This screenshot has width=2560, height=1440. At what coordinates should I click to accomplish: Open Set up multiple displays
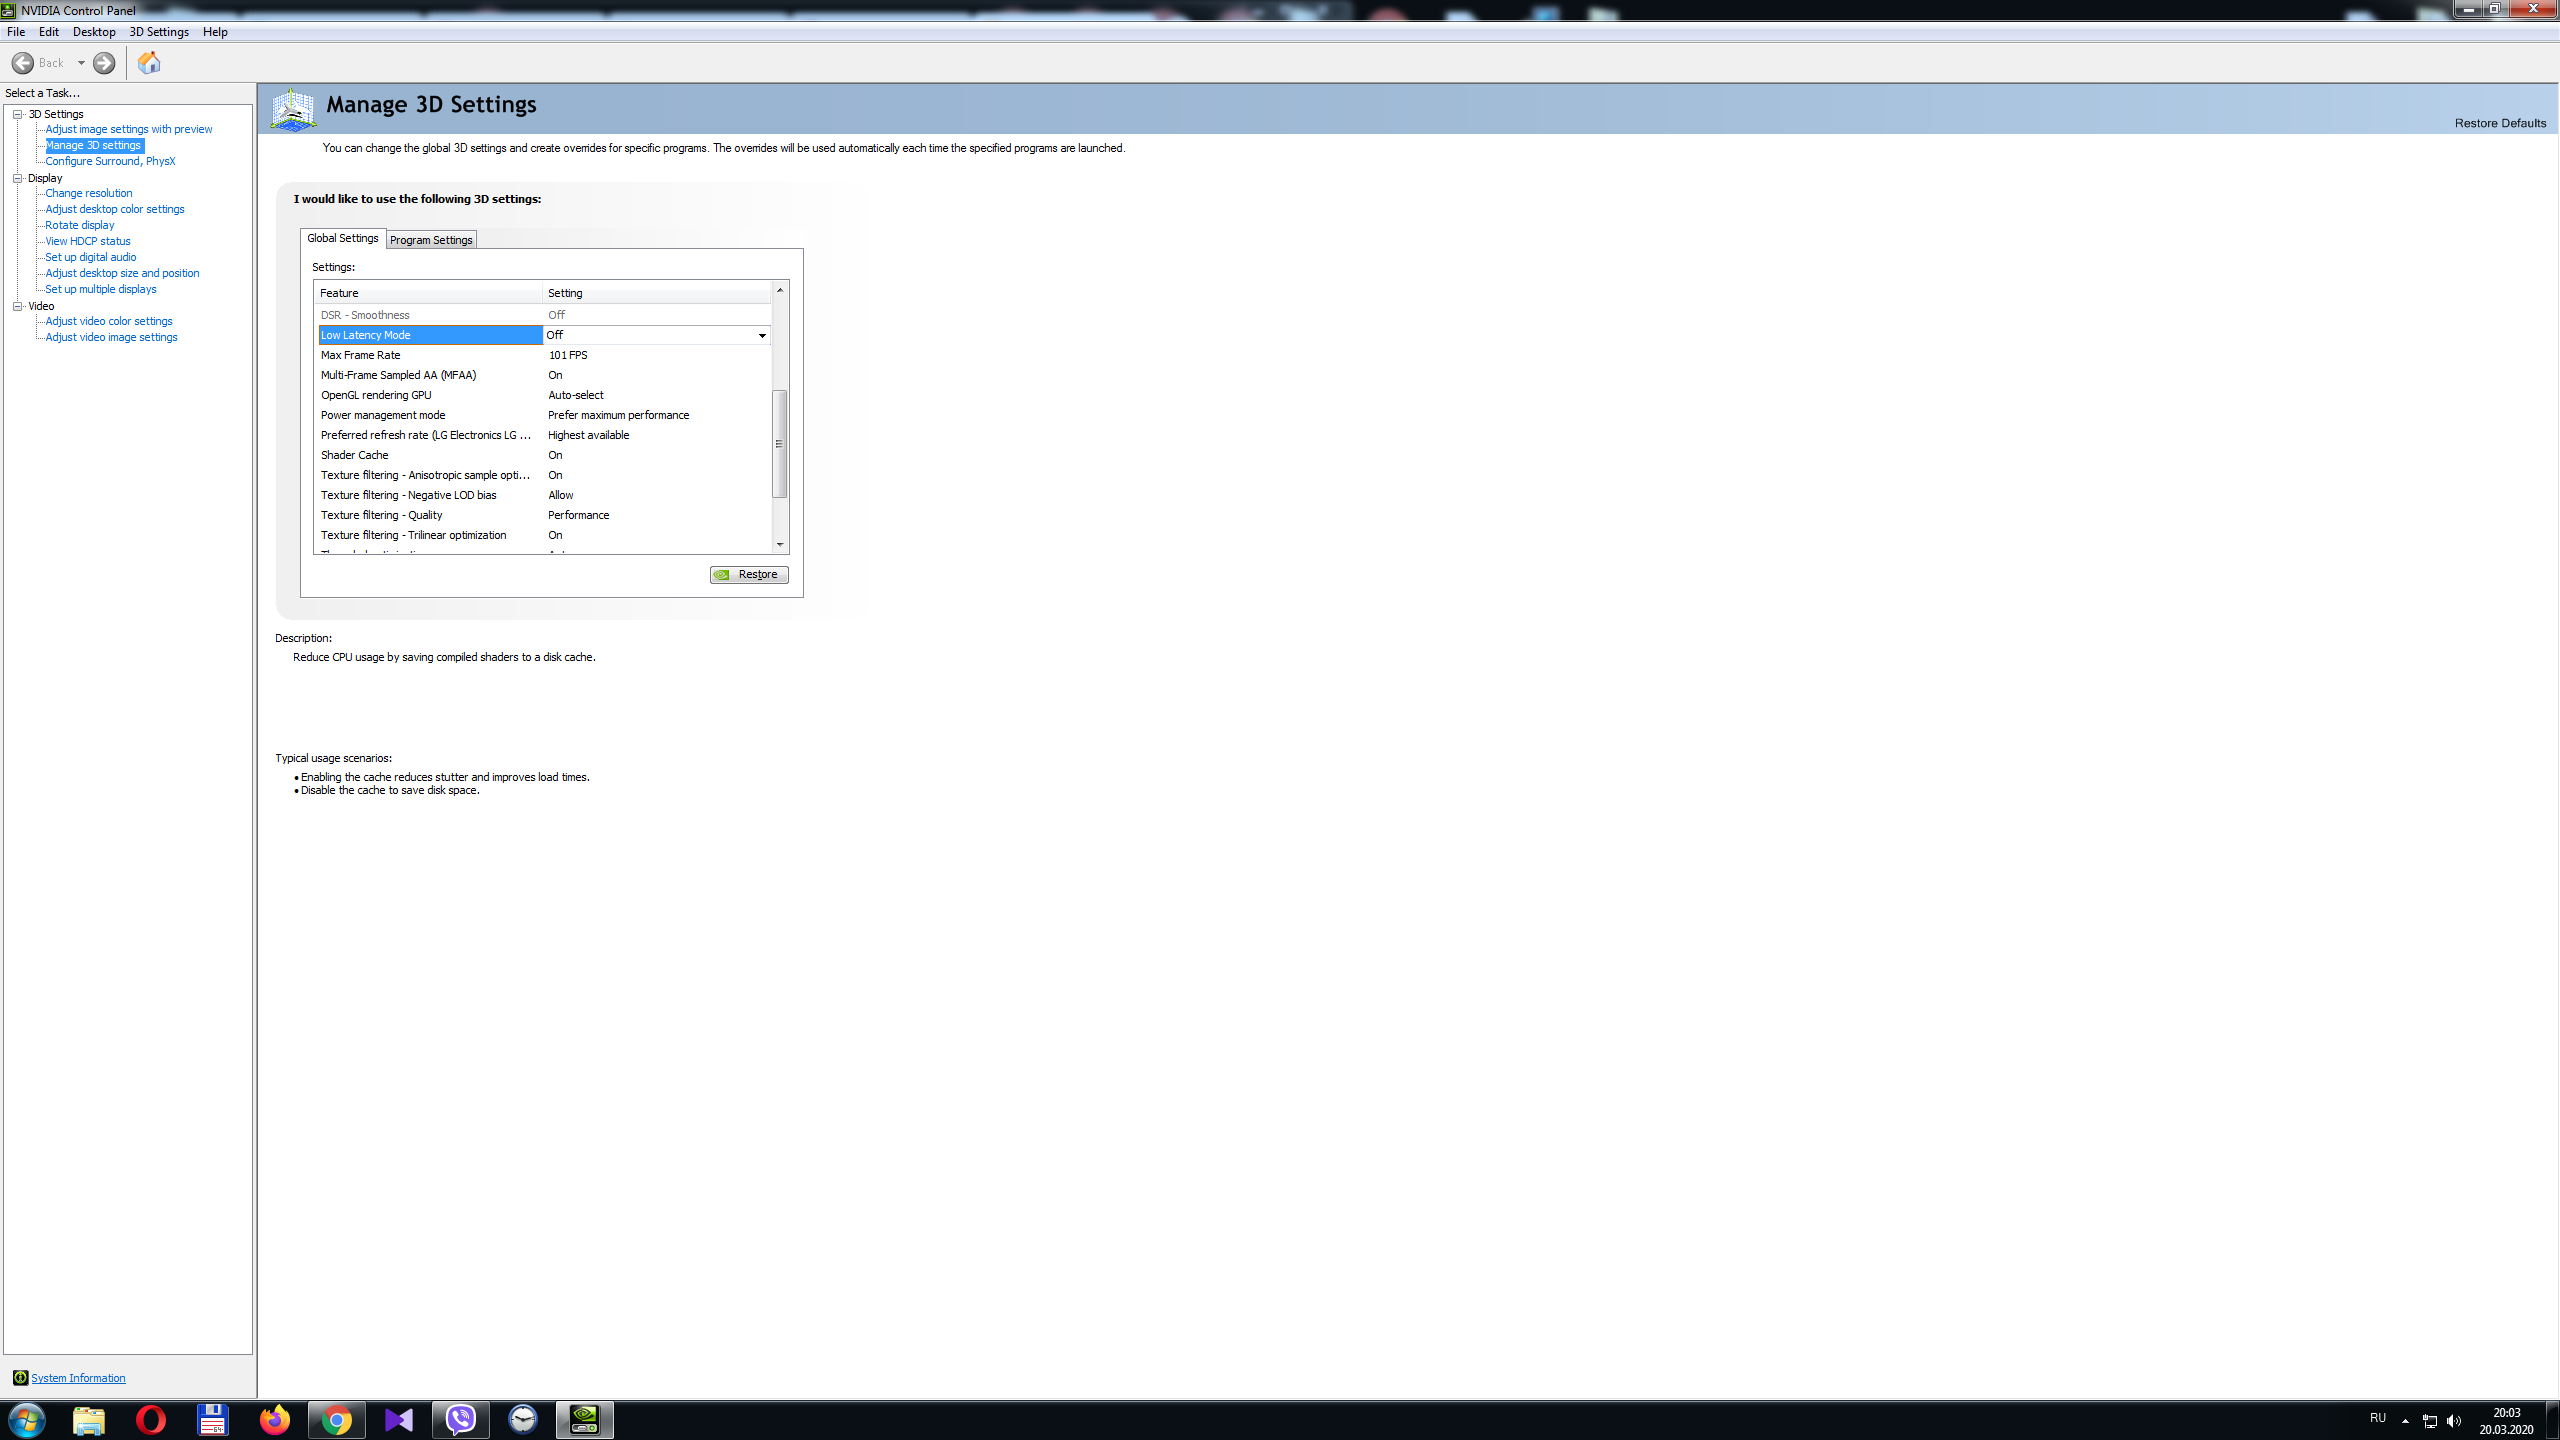(101, 289)
